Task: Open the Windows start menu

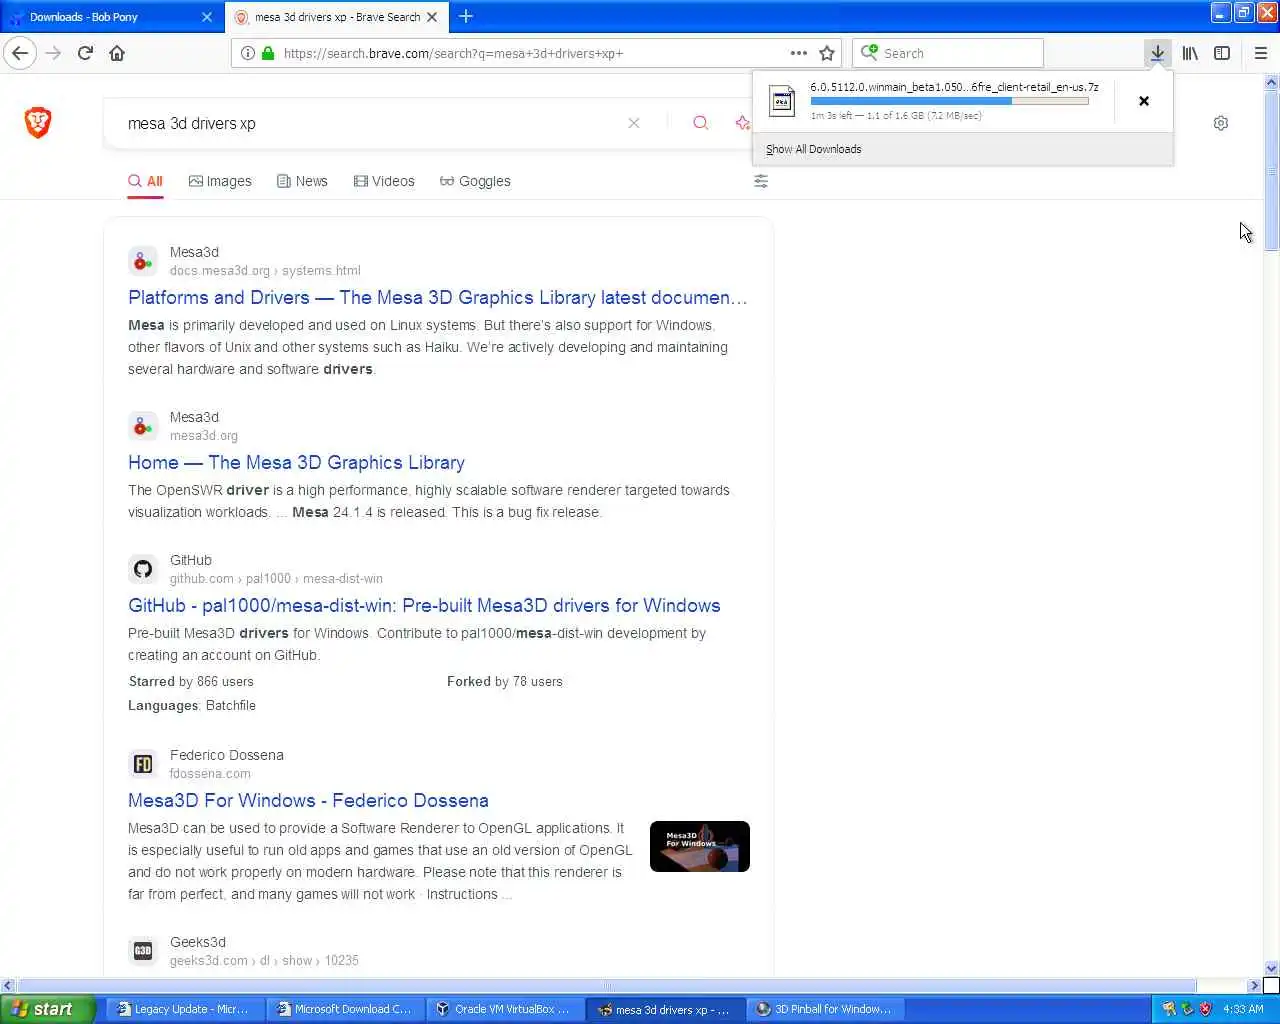Action: (x=47, y=1009)
